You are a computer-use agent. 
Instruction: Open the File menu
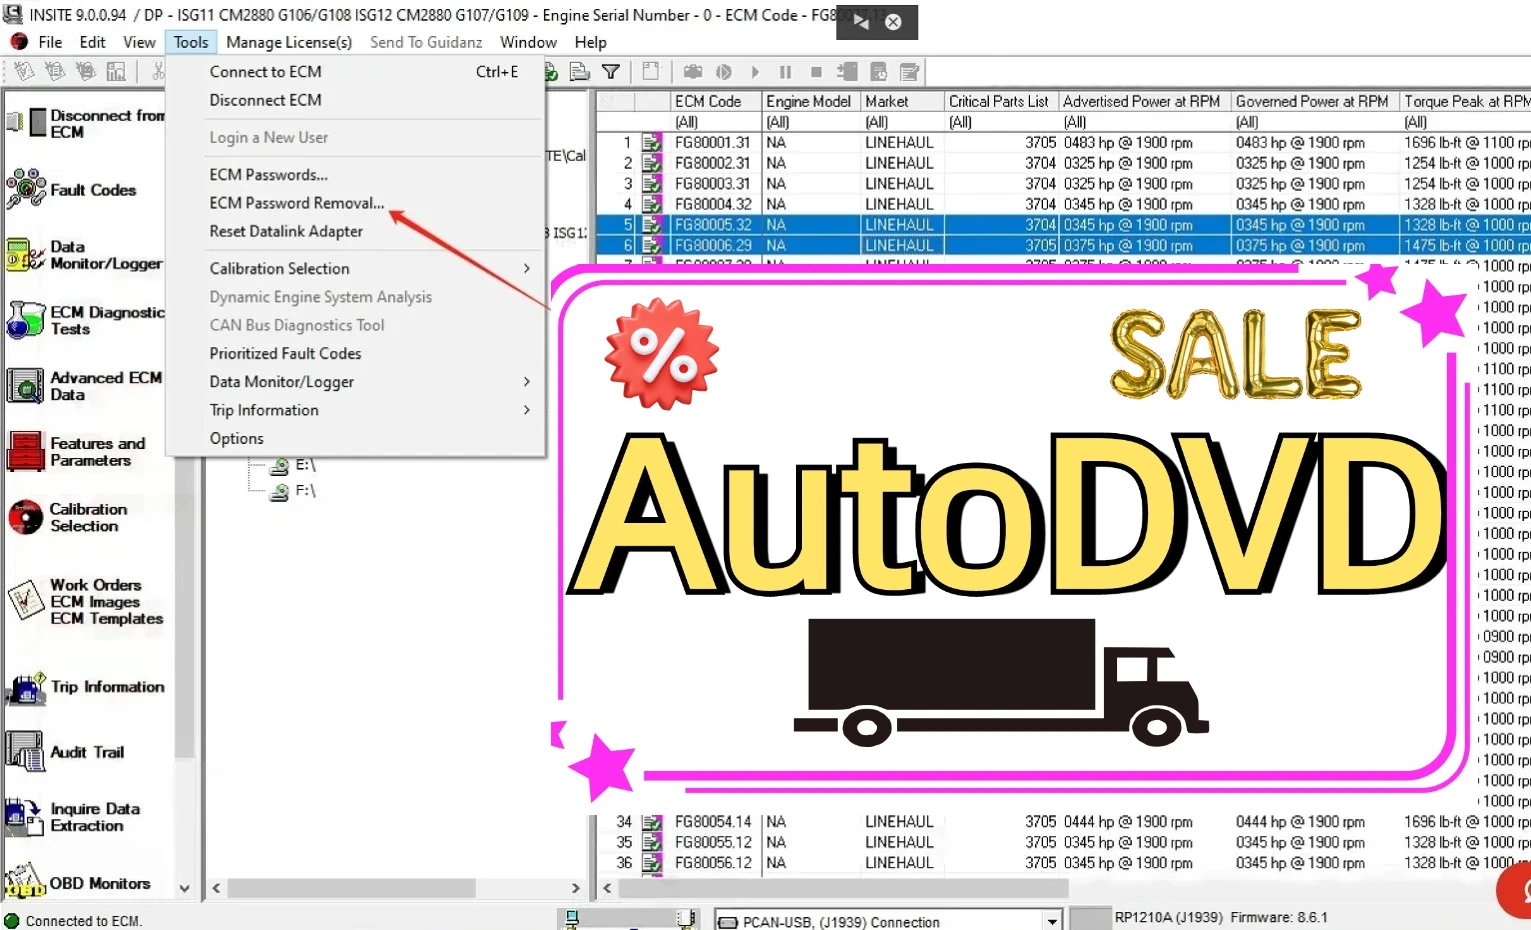(50, 42)
